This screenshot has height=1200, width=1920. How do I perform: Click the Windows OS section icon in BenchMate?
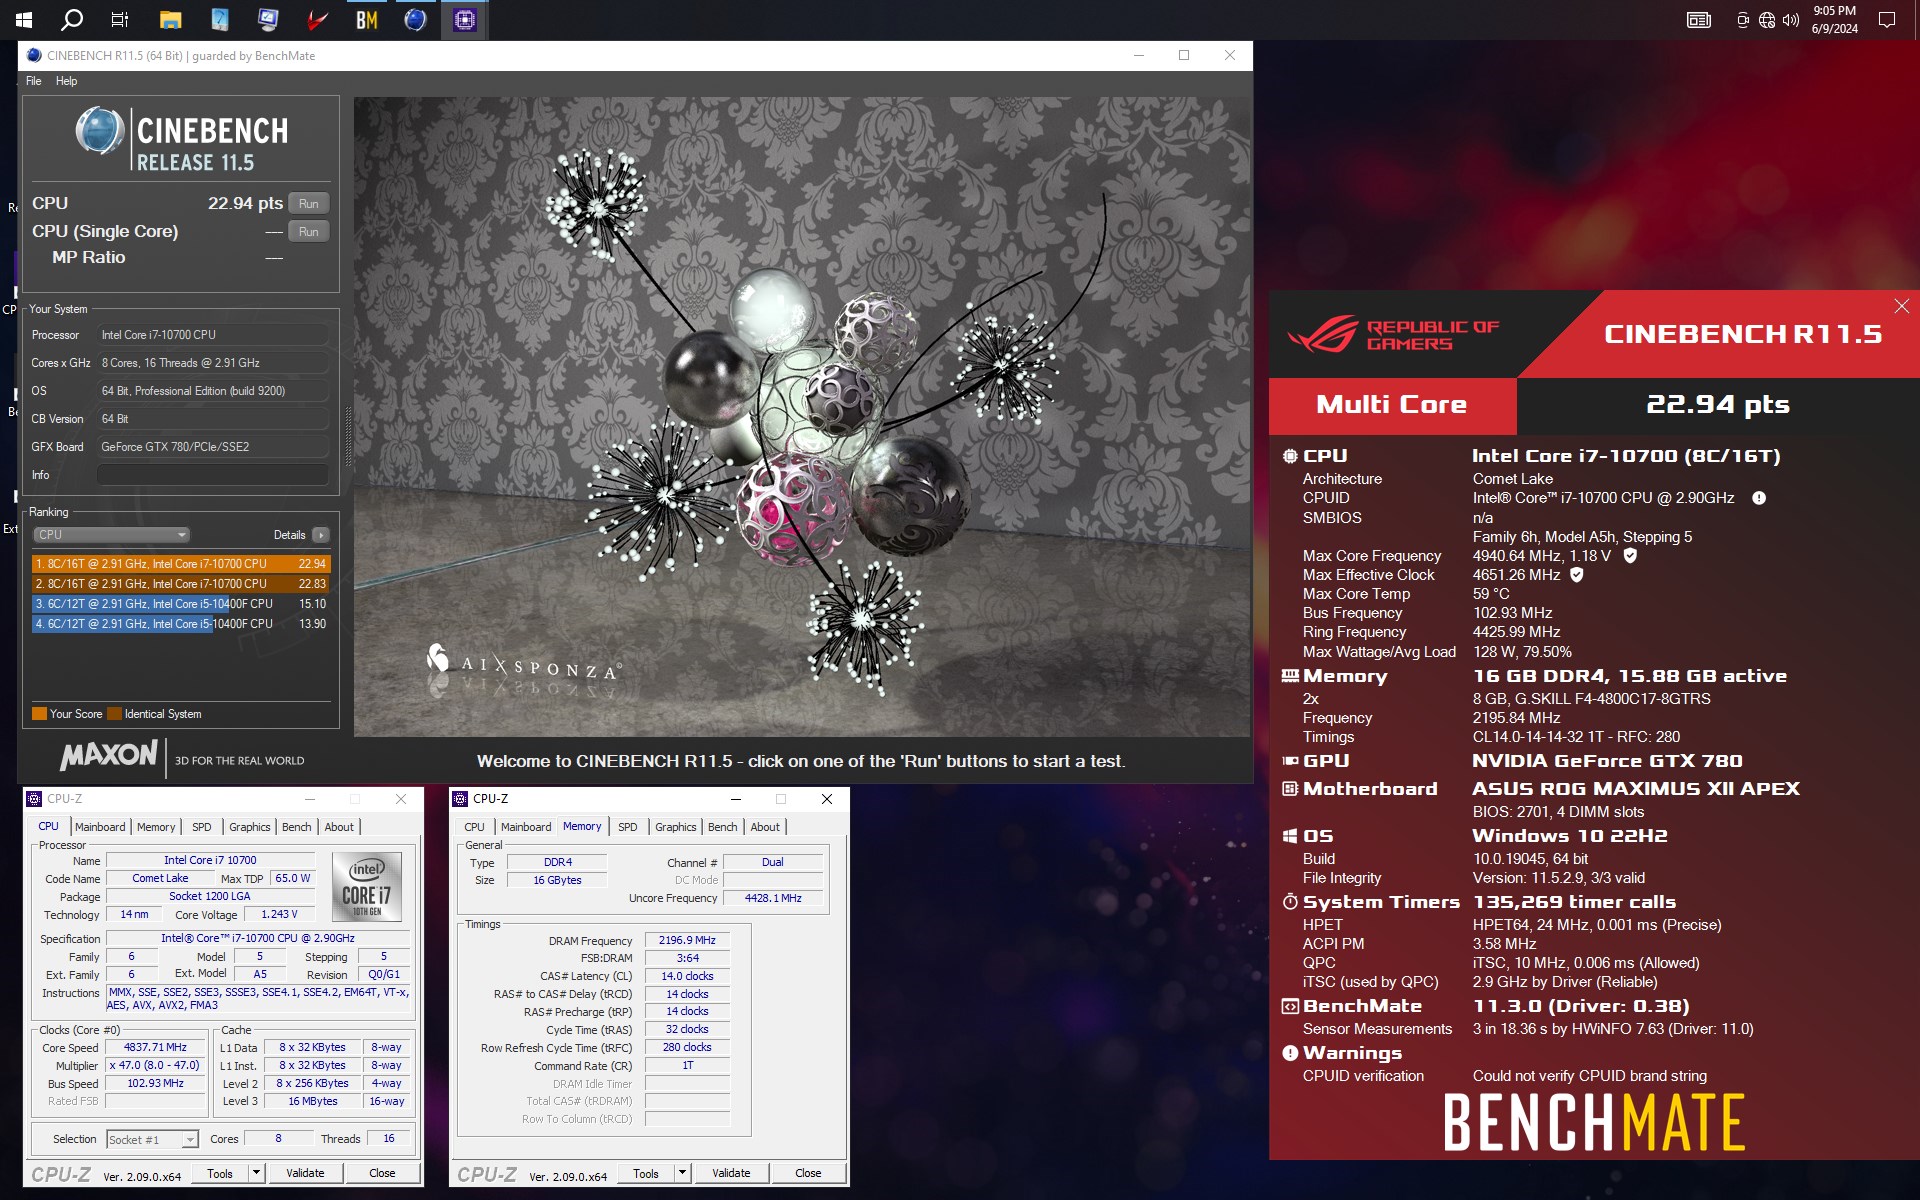click(1290, 836)
